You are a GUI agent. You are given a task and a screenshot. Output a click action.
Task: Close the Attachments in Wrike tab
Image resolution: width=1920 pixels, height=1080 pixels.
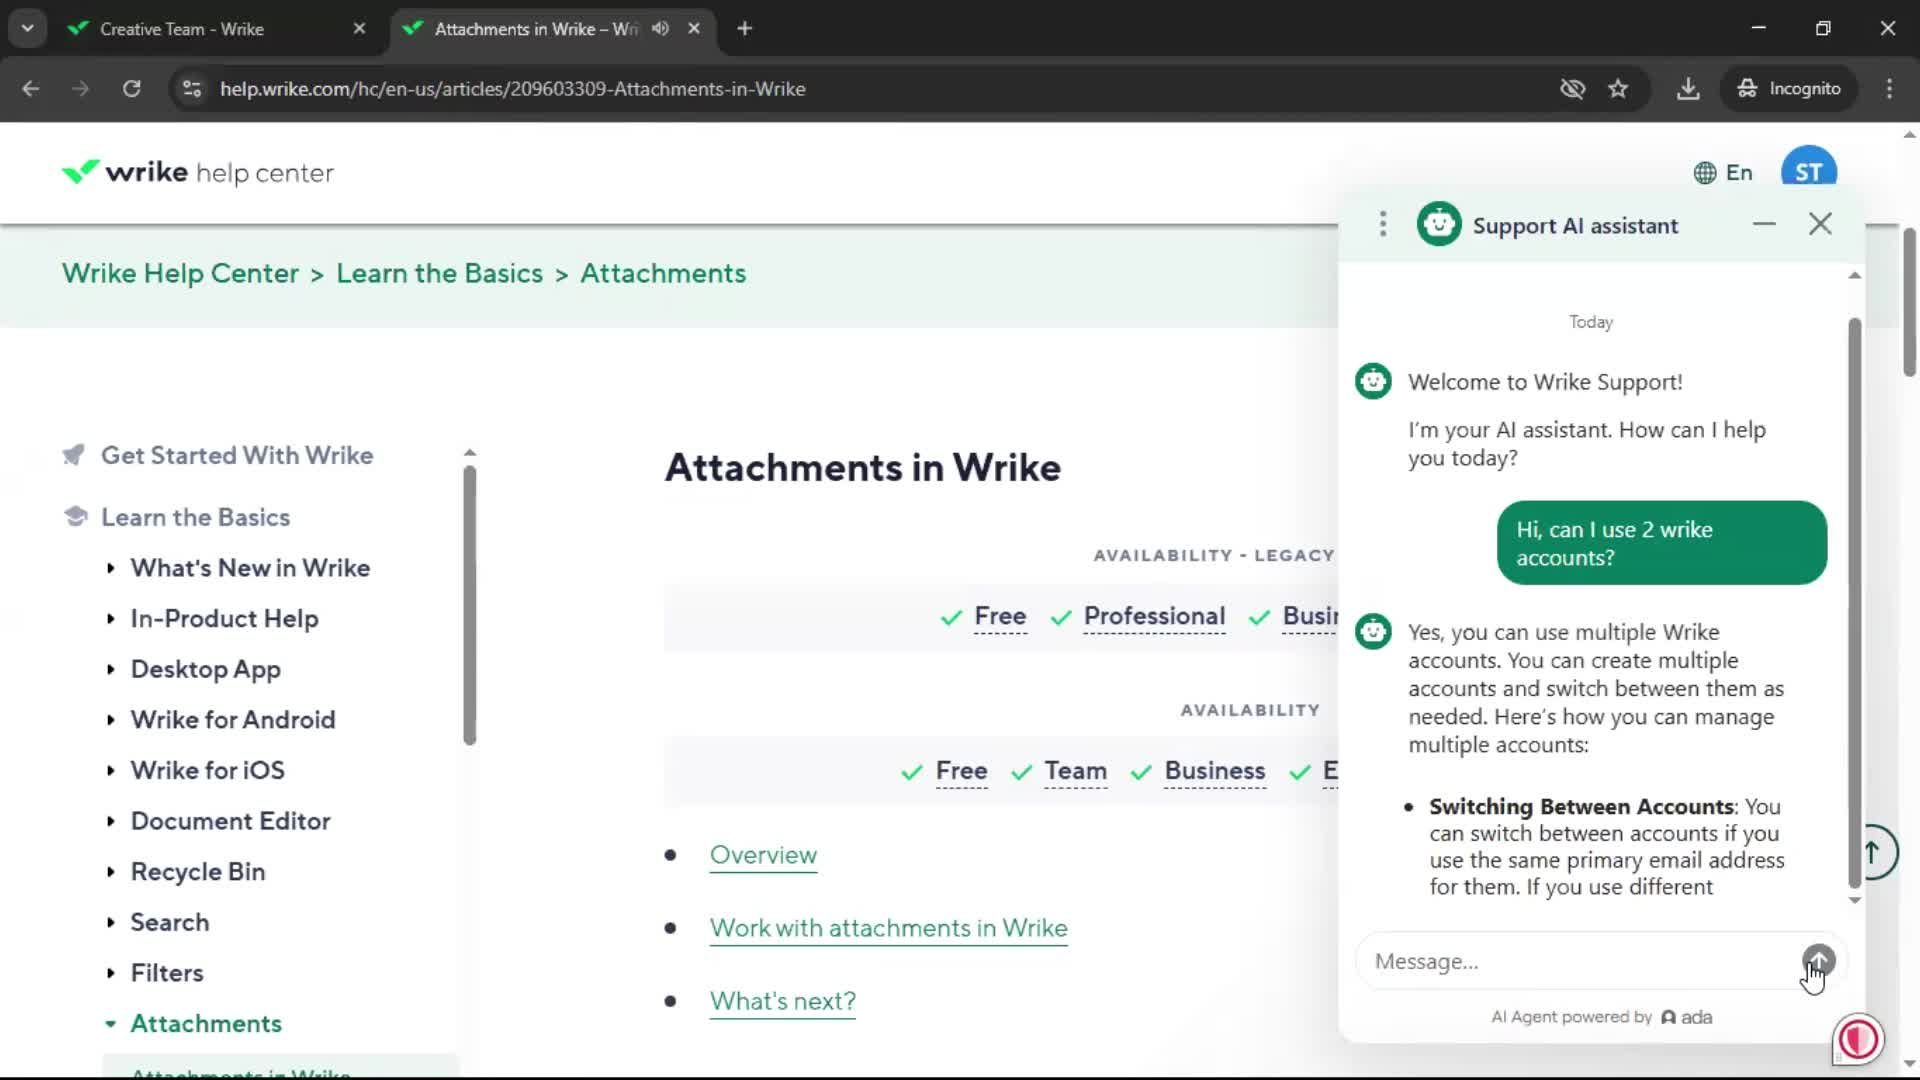[694, 28]
